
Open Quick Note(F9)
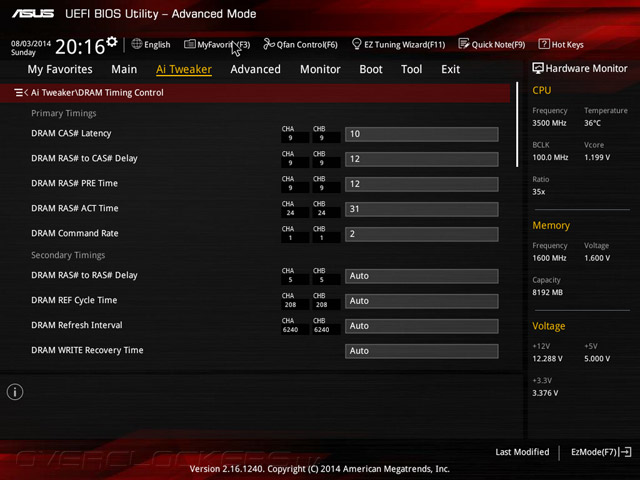pyautogui.click(x=498, y=44)
